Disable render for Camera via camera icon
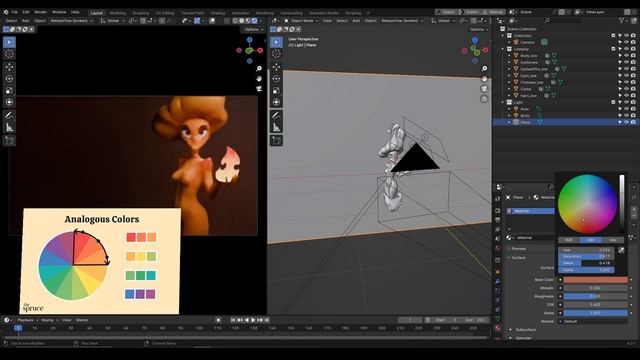 click(633, 42)
